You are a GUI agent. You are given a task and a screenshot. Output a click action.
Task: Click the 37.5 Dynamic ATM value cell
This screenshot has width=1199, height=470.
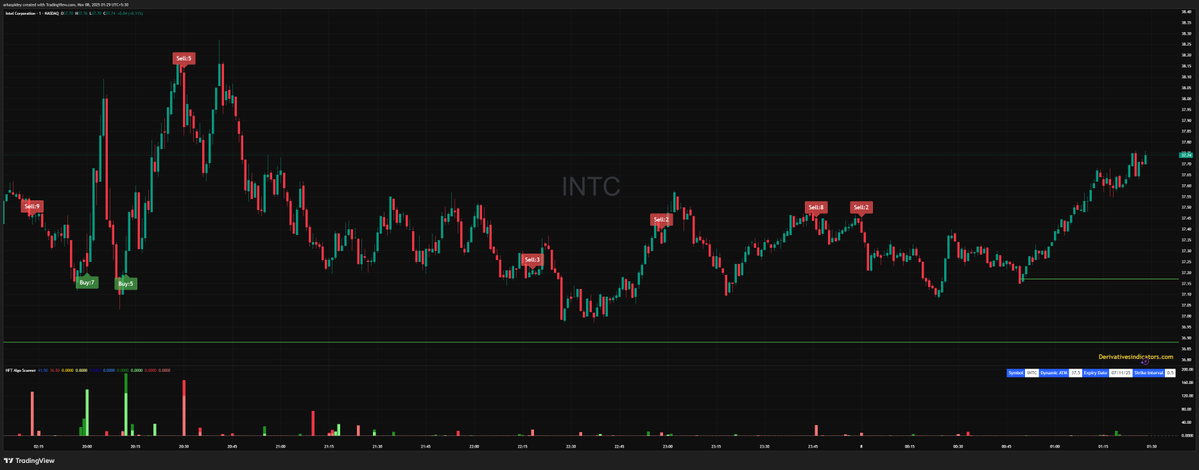[1075, 373]
